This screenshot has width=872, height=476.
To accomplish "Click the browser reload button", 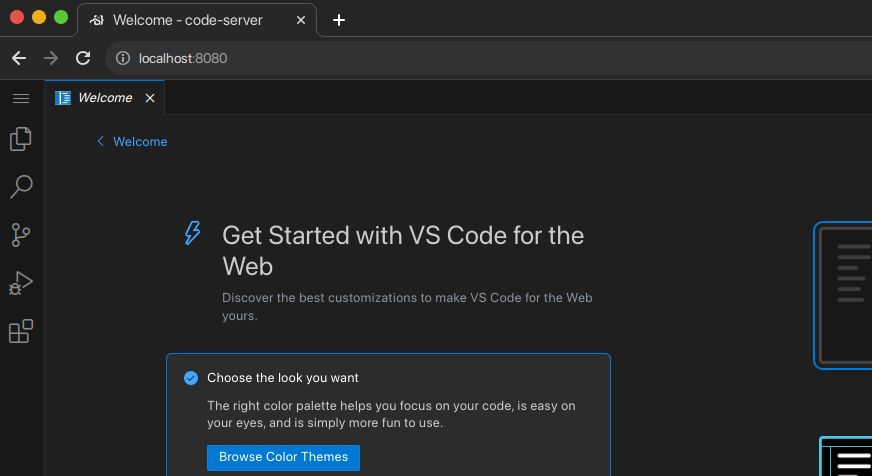I will point(83,58).
